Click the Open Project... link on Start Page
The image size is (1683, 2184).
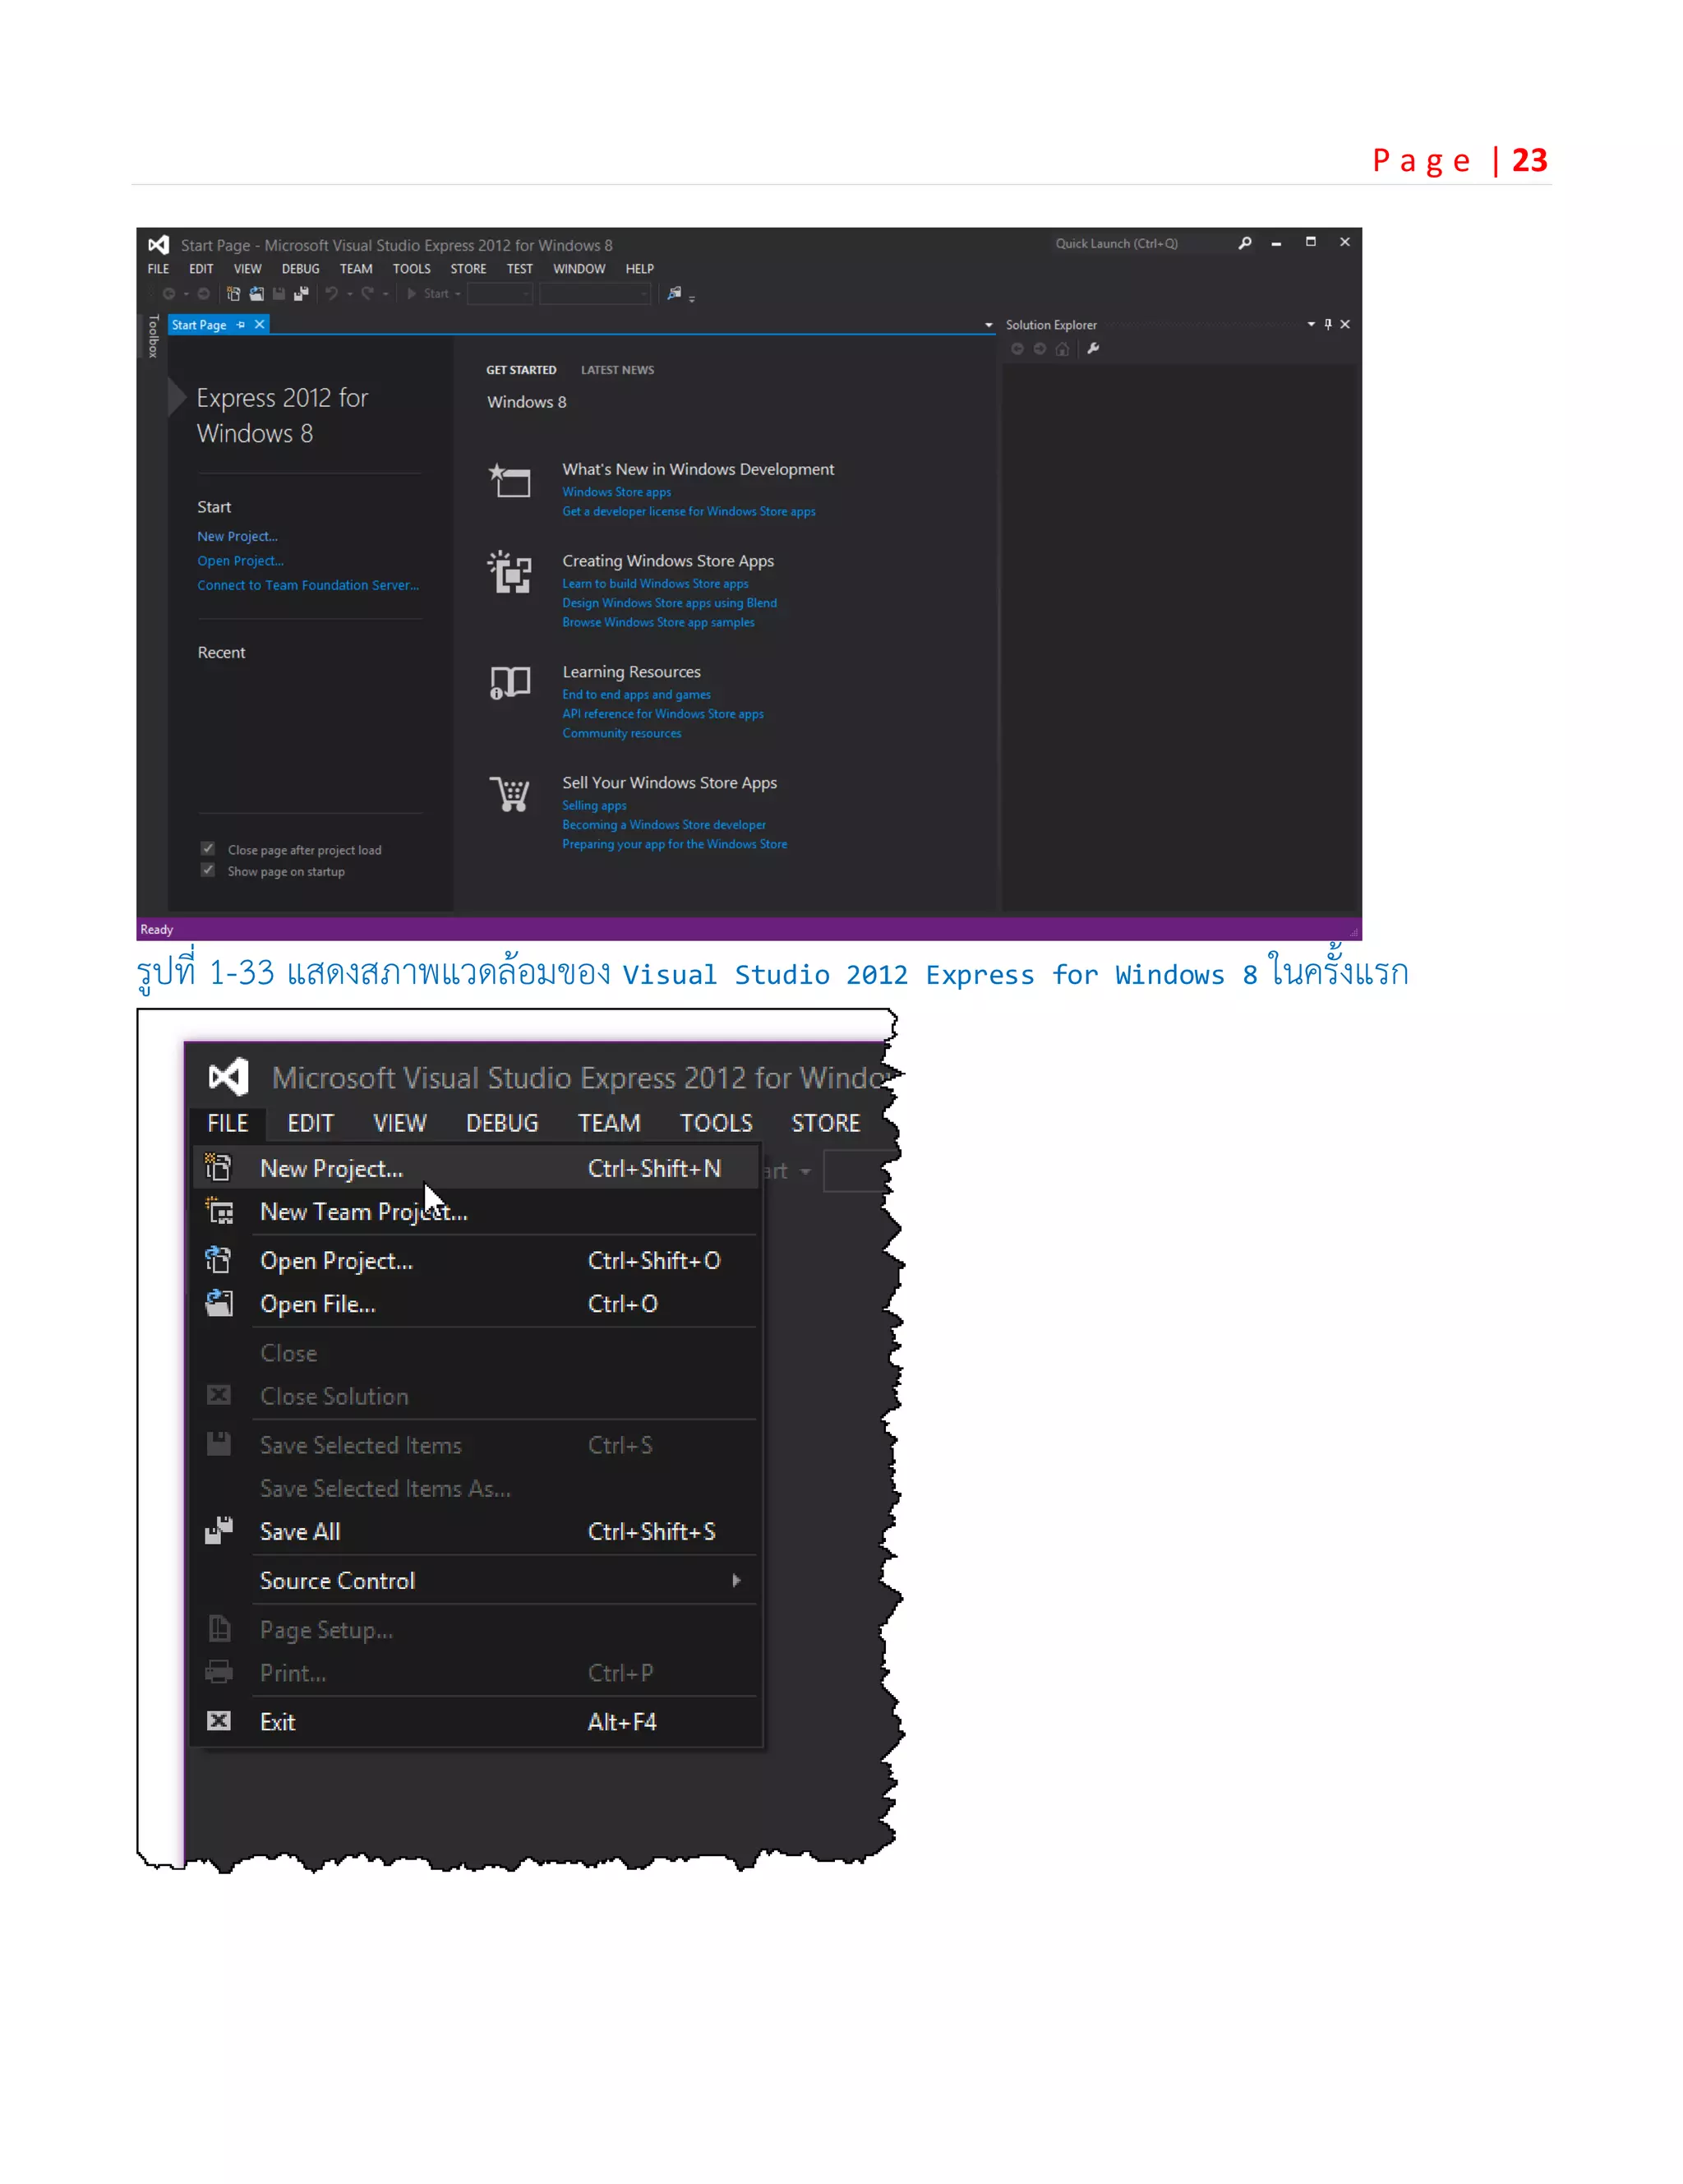[x=240, y=561]
